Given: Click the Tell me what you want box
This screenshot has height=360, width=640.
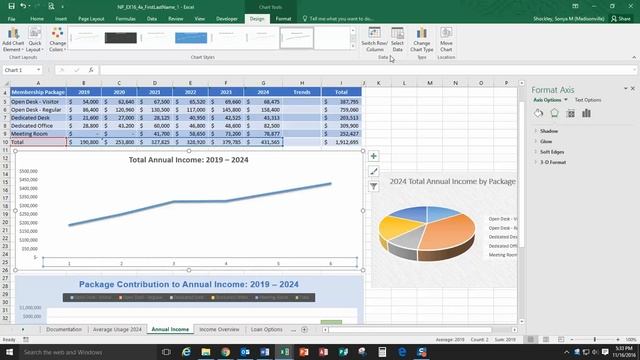Looking at the screenshot, I should pos(338,19).
